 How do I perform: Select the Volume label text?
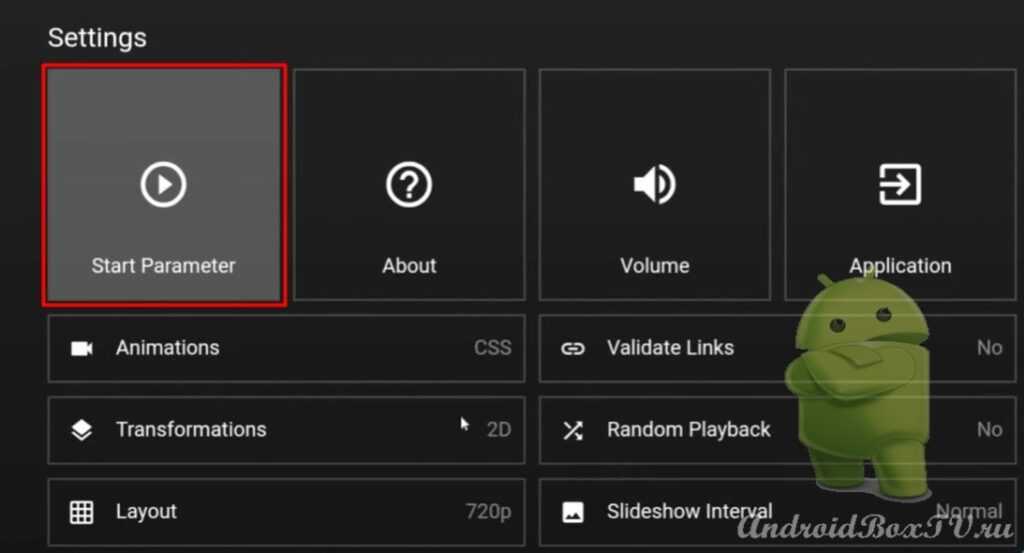click(655, 266)
